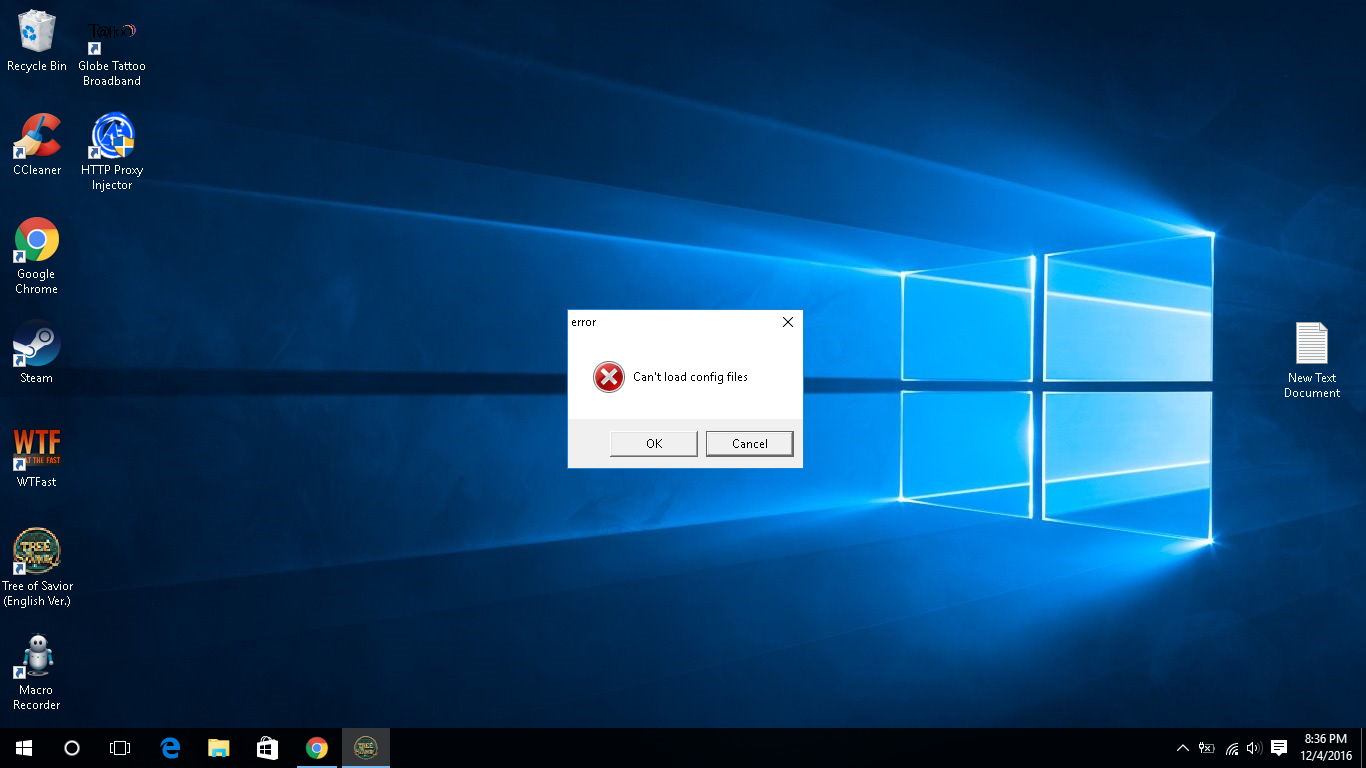Open the Windows Start menu
Viewport: 1366px width, 768px height.
(24, 748)
